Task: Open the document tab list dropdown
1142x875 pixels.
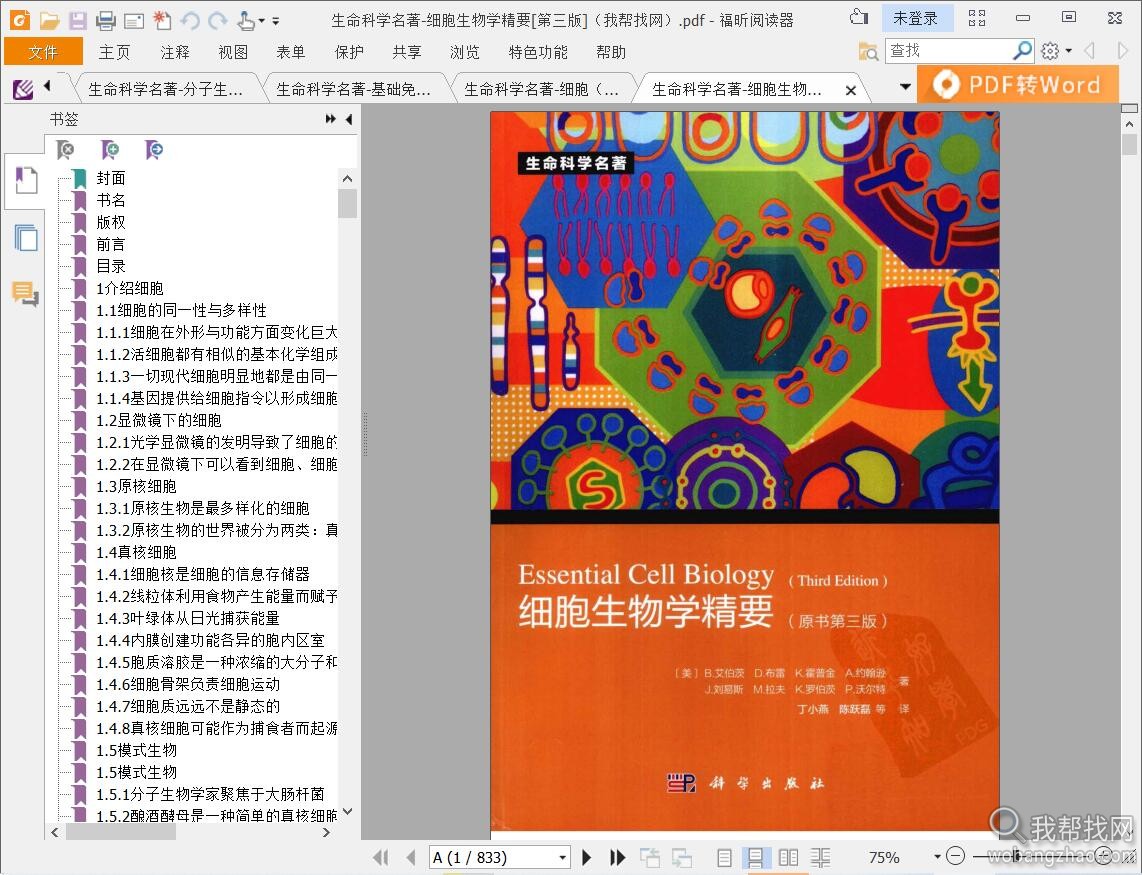Action: tap(905, 87)
